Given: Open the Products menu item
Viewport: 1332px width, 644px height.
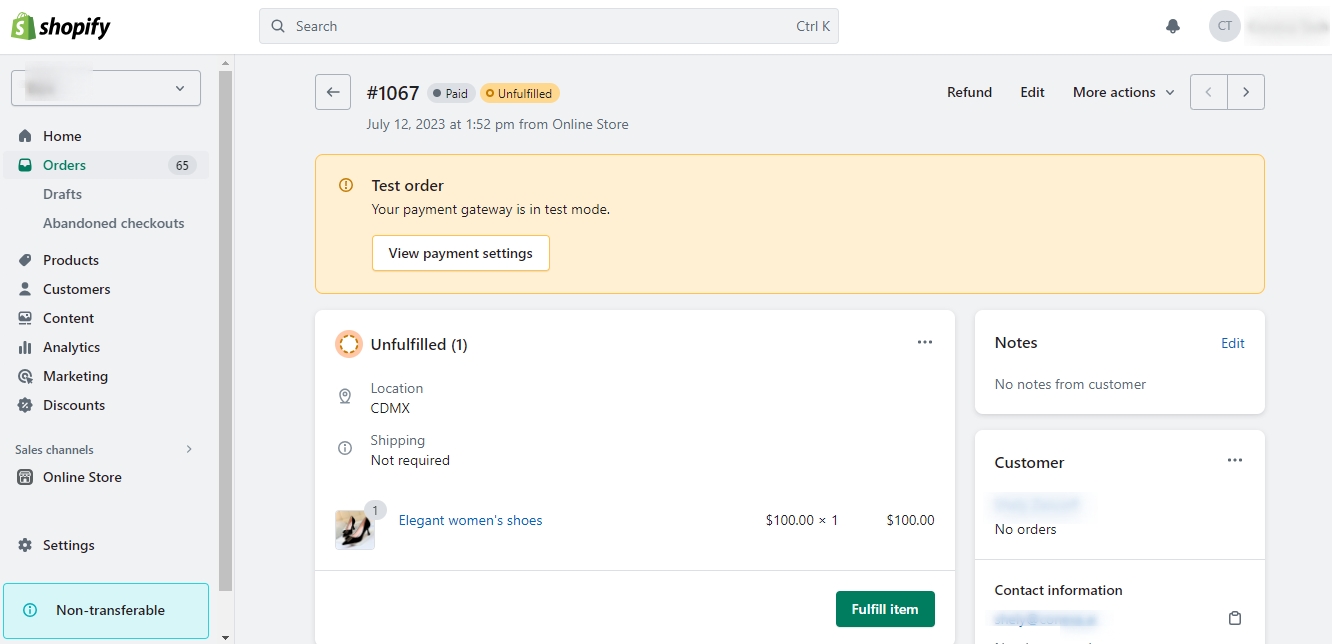Looking at the screenshot, I should tap(70, 260).
